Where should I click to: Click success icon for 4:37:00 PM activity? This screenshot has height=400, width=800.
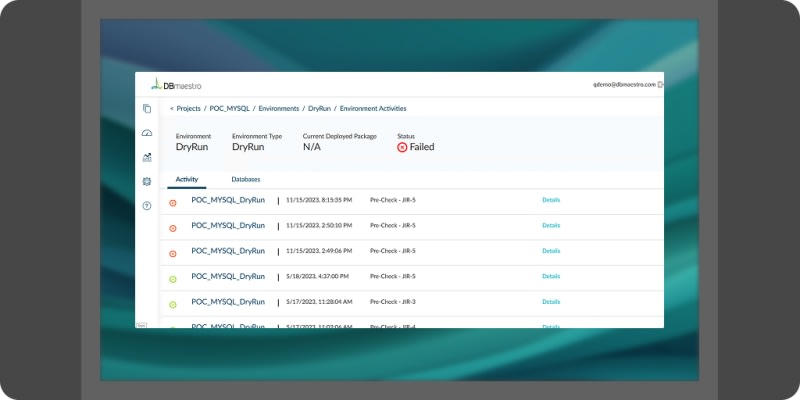coord(172,279)
